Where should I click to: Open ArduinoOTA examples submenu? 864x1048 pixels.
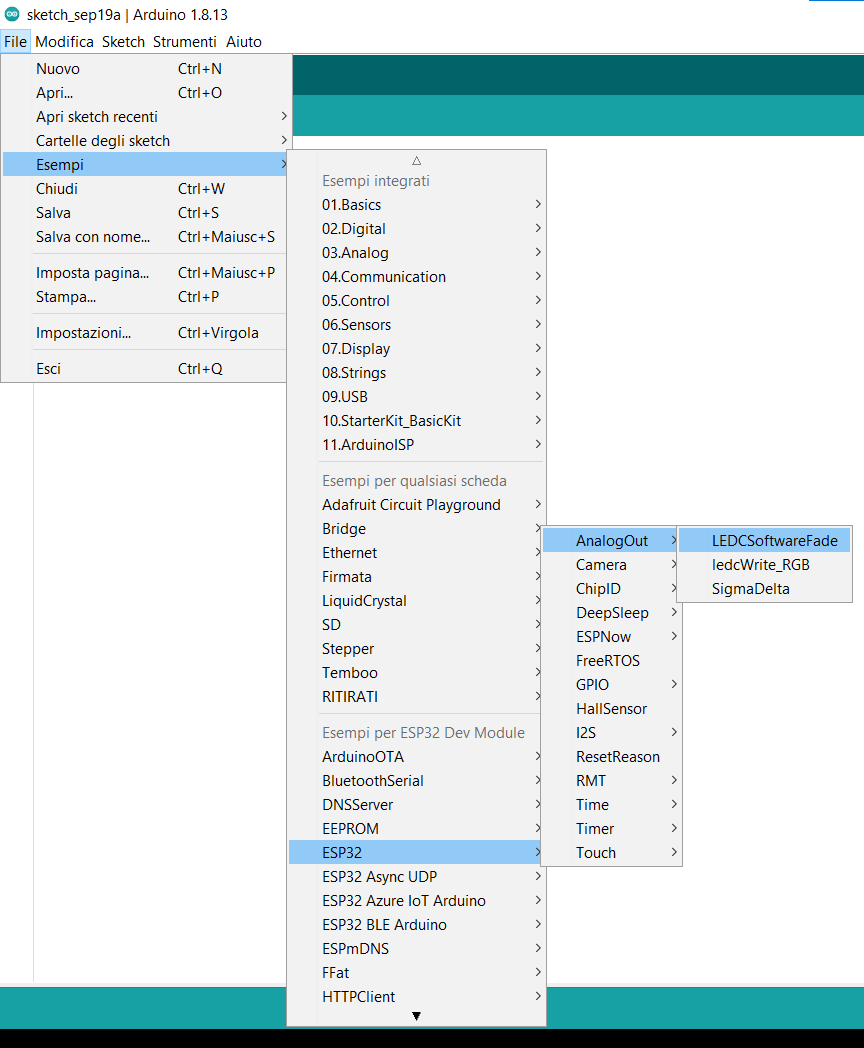coord(416,757)
